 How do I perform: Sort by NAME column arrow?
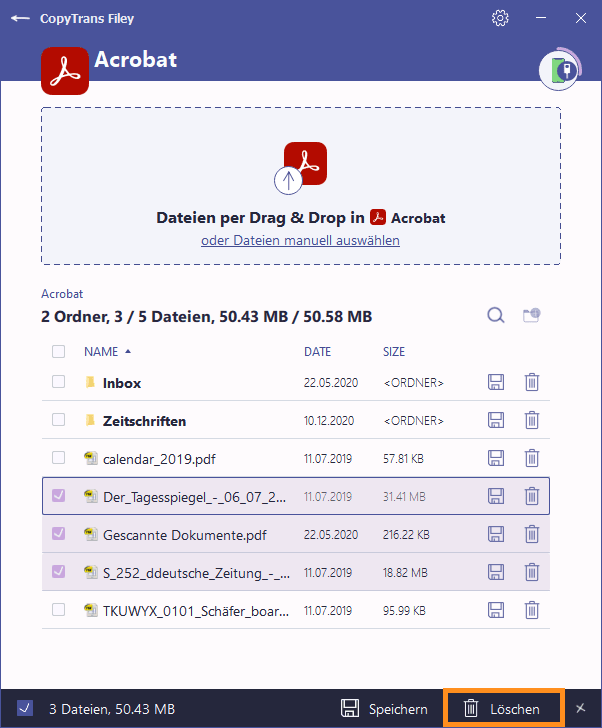click(128, 351)
